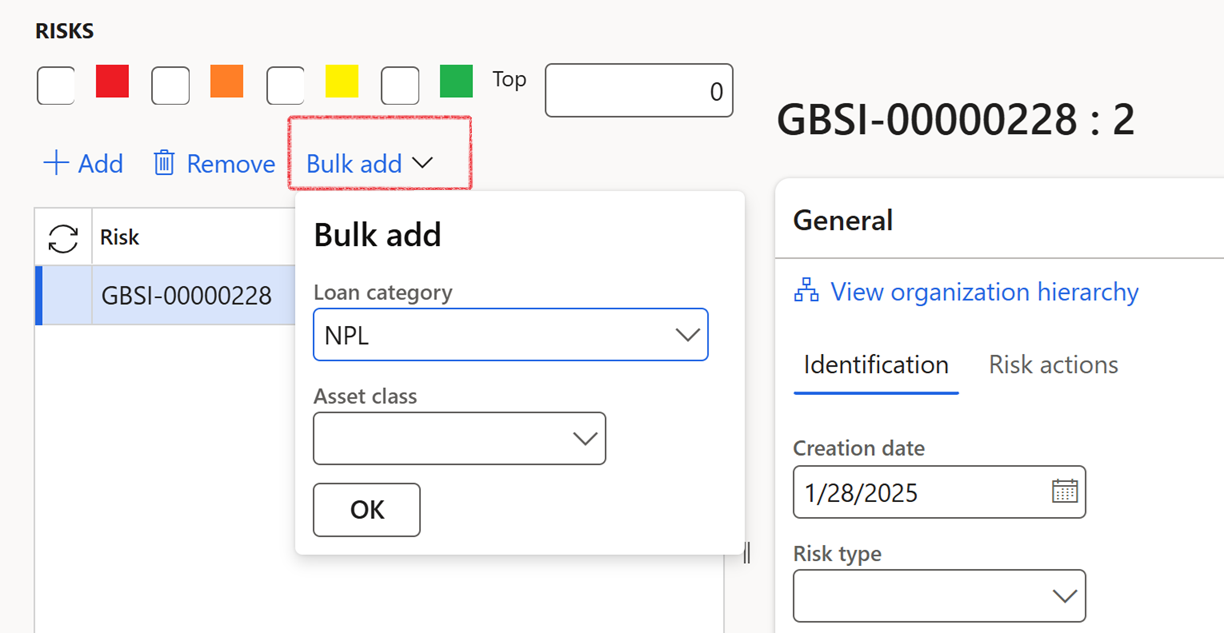Screen dimensions: 1224x633
Task: Open View organization hierarchy link
Action: pyautogui.click(x=984, y=291)
